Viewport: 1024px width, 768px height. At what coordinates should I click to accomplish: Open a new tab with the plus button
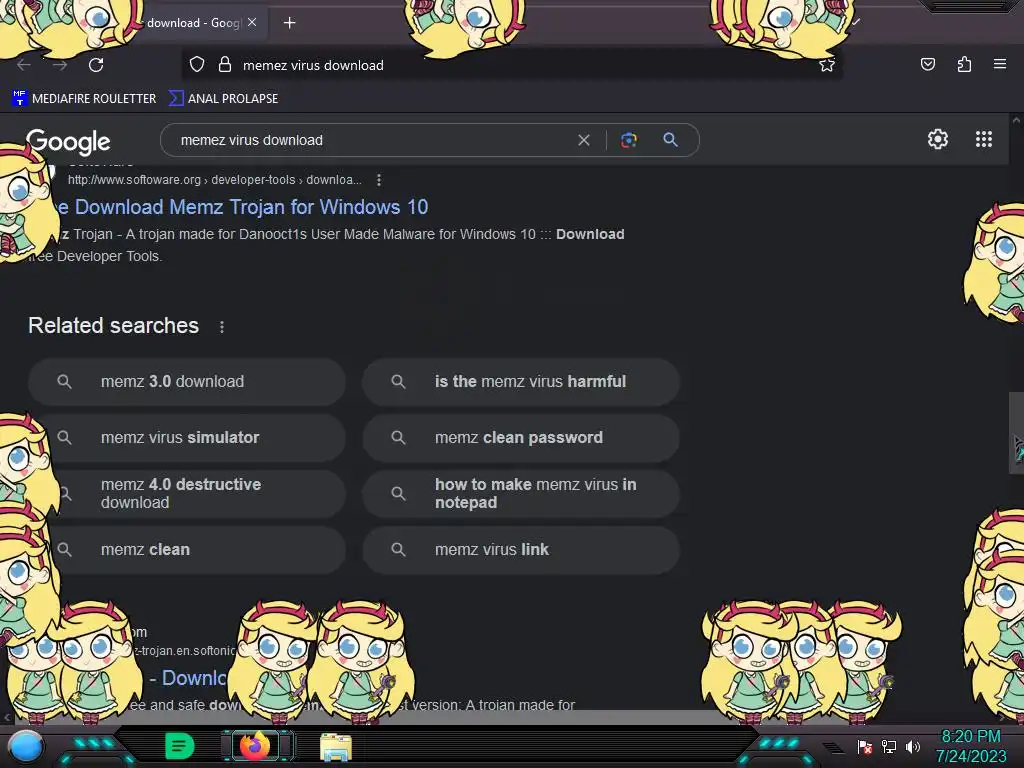tap(289, 23)
